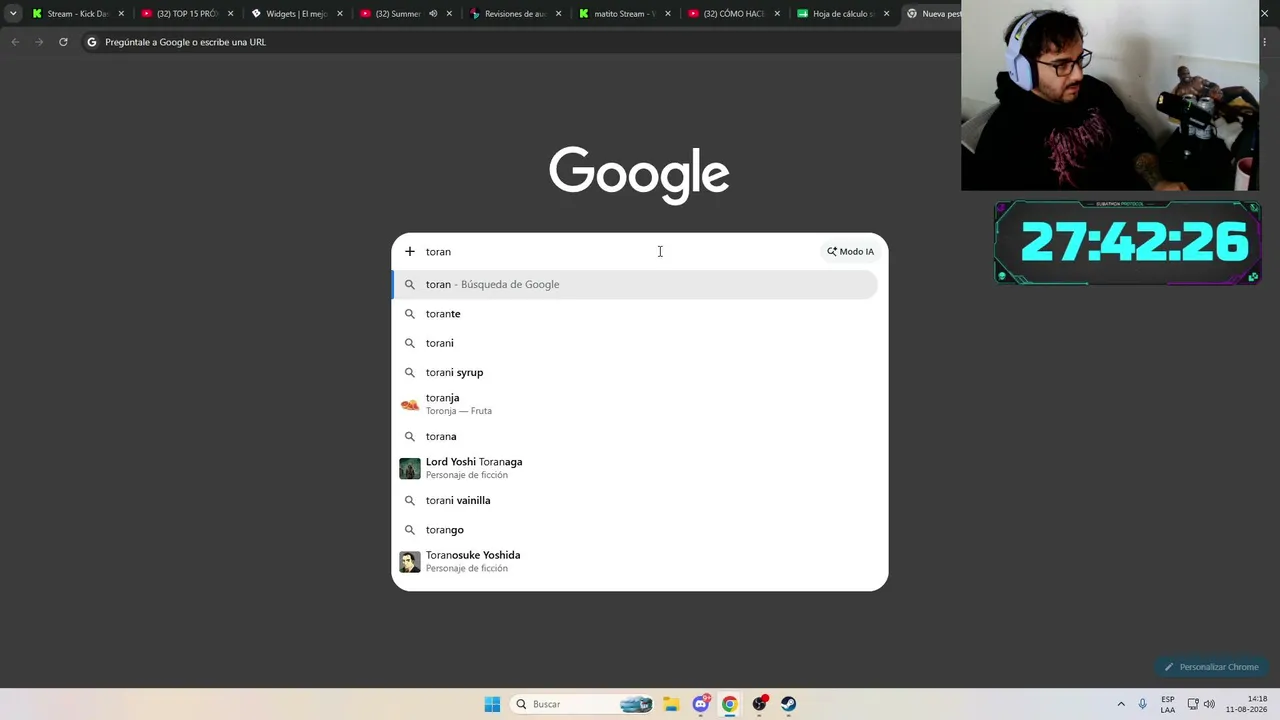Open the volume speaker tray icon

click(1209, 704)
